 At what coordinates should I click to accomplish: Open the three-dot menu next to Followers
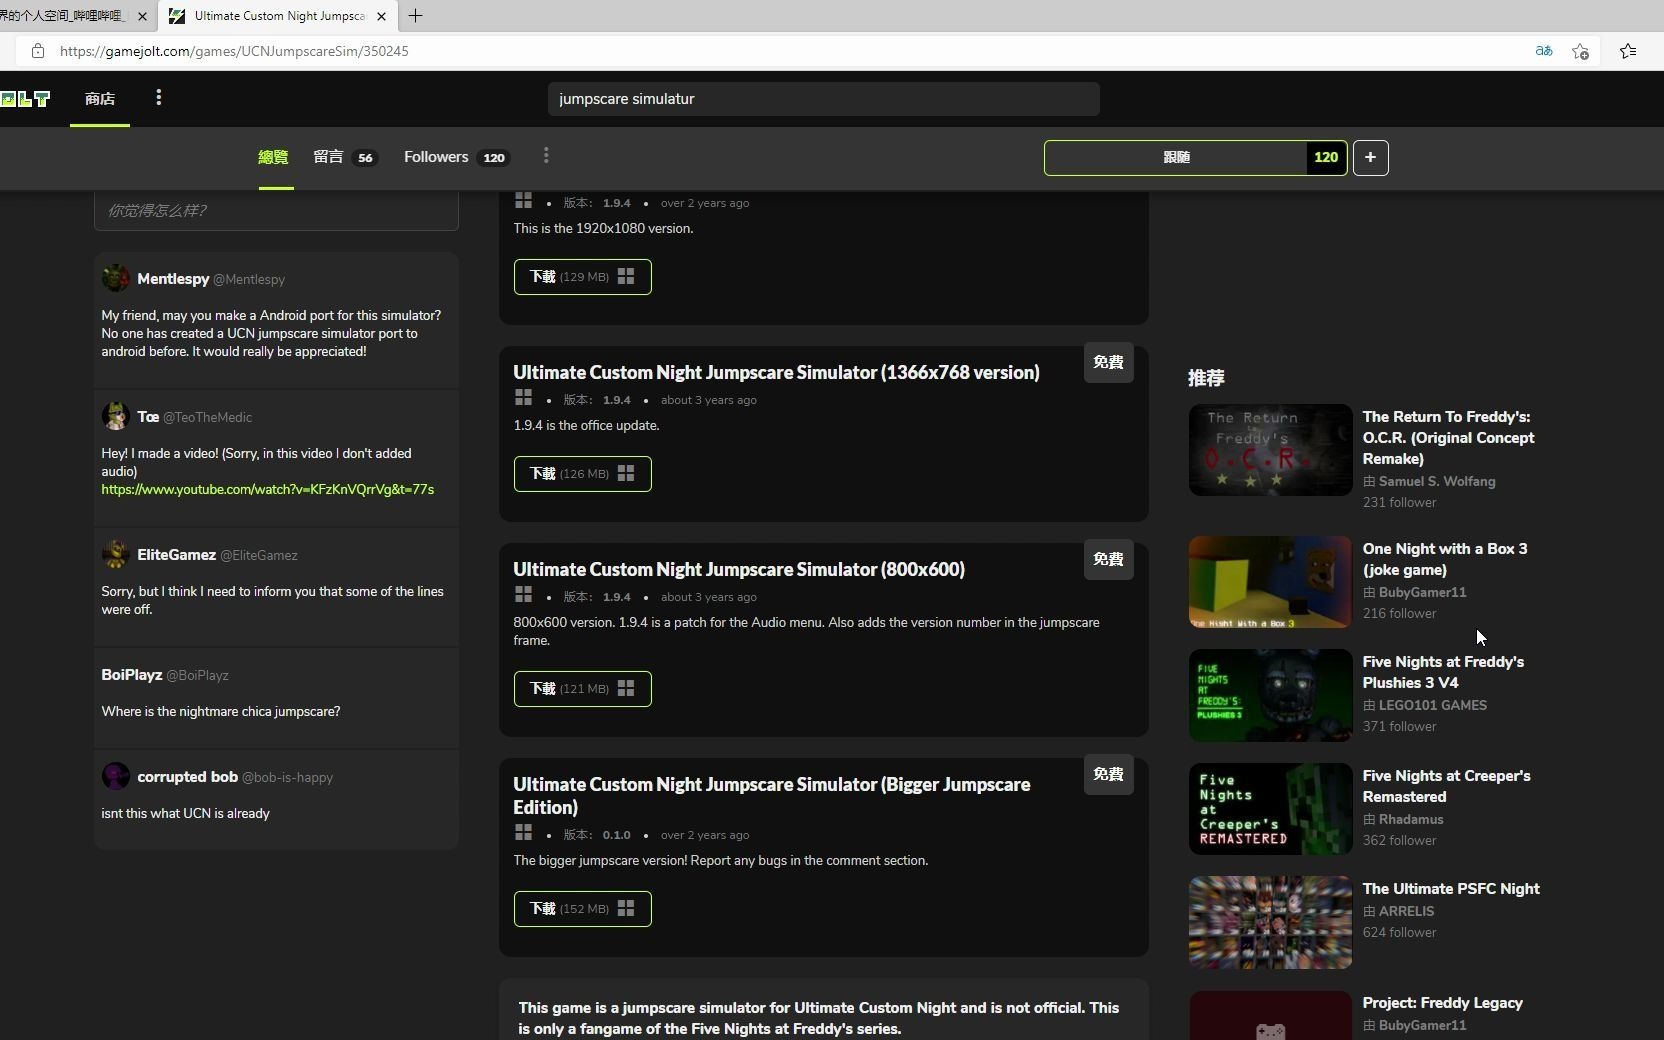pos(546,156)
